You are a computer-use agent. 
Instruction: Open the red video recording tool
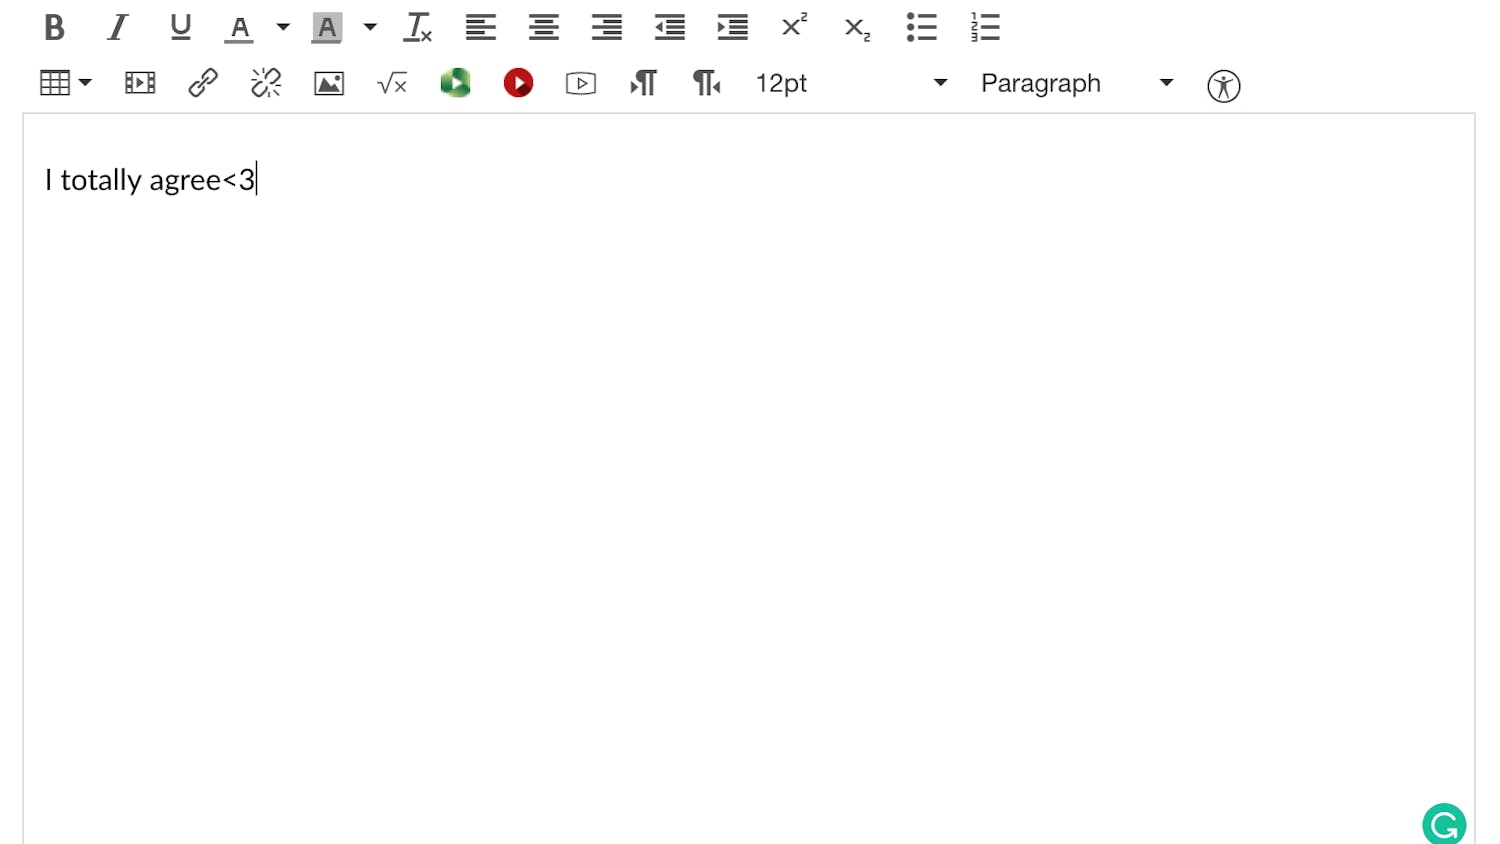517,83
